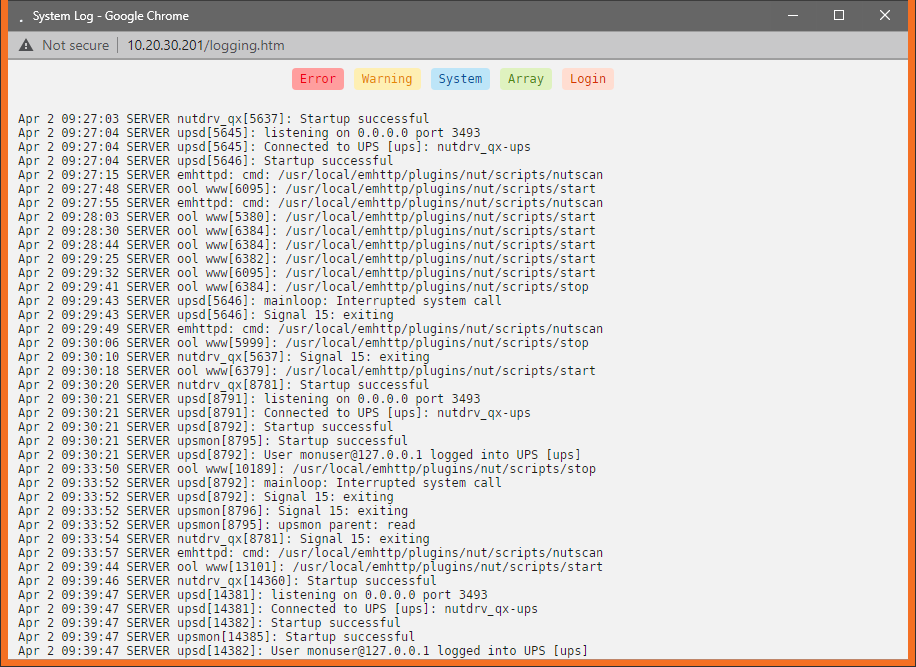The width and height of the screenshot is (916, 667).
Task: Filter log by Login button
Action: [x=588, y=79]
